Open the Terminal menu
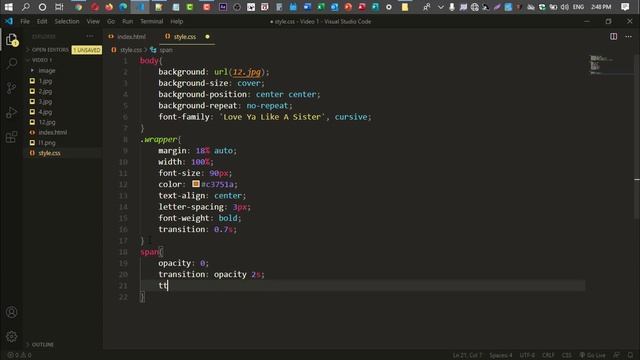 point(151,21)
